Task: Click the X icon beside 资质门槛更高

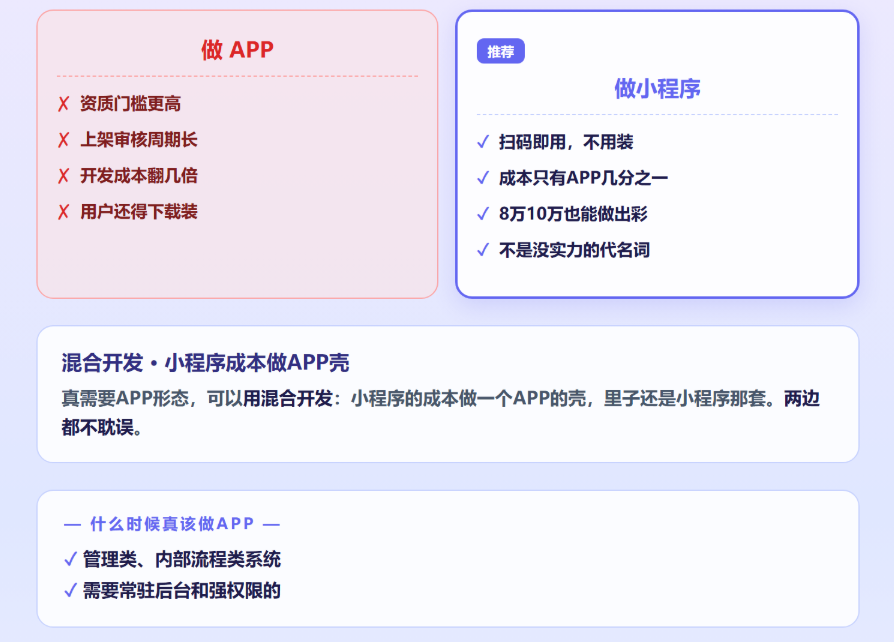Action: pos(63,104)
